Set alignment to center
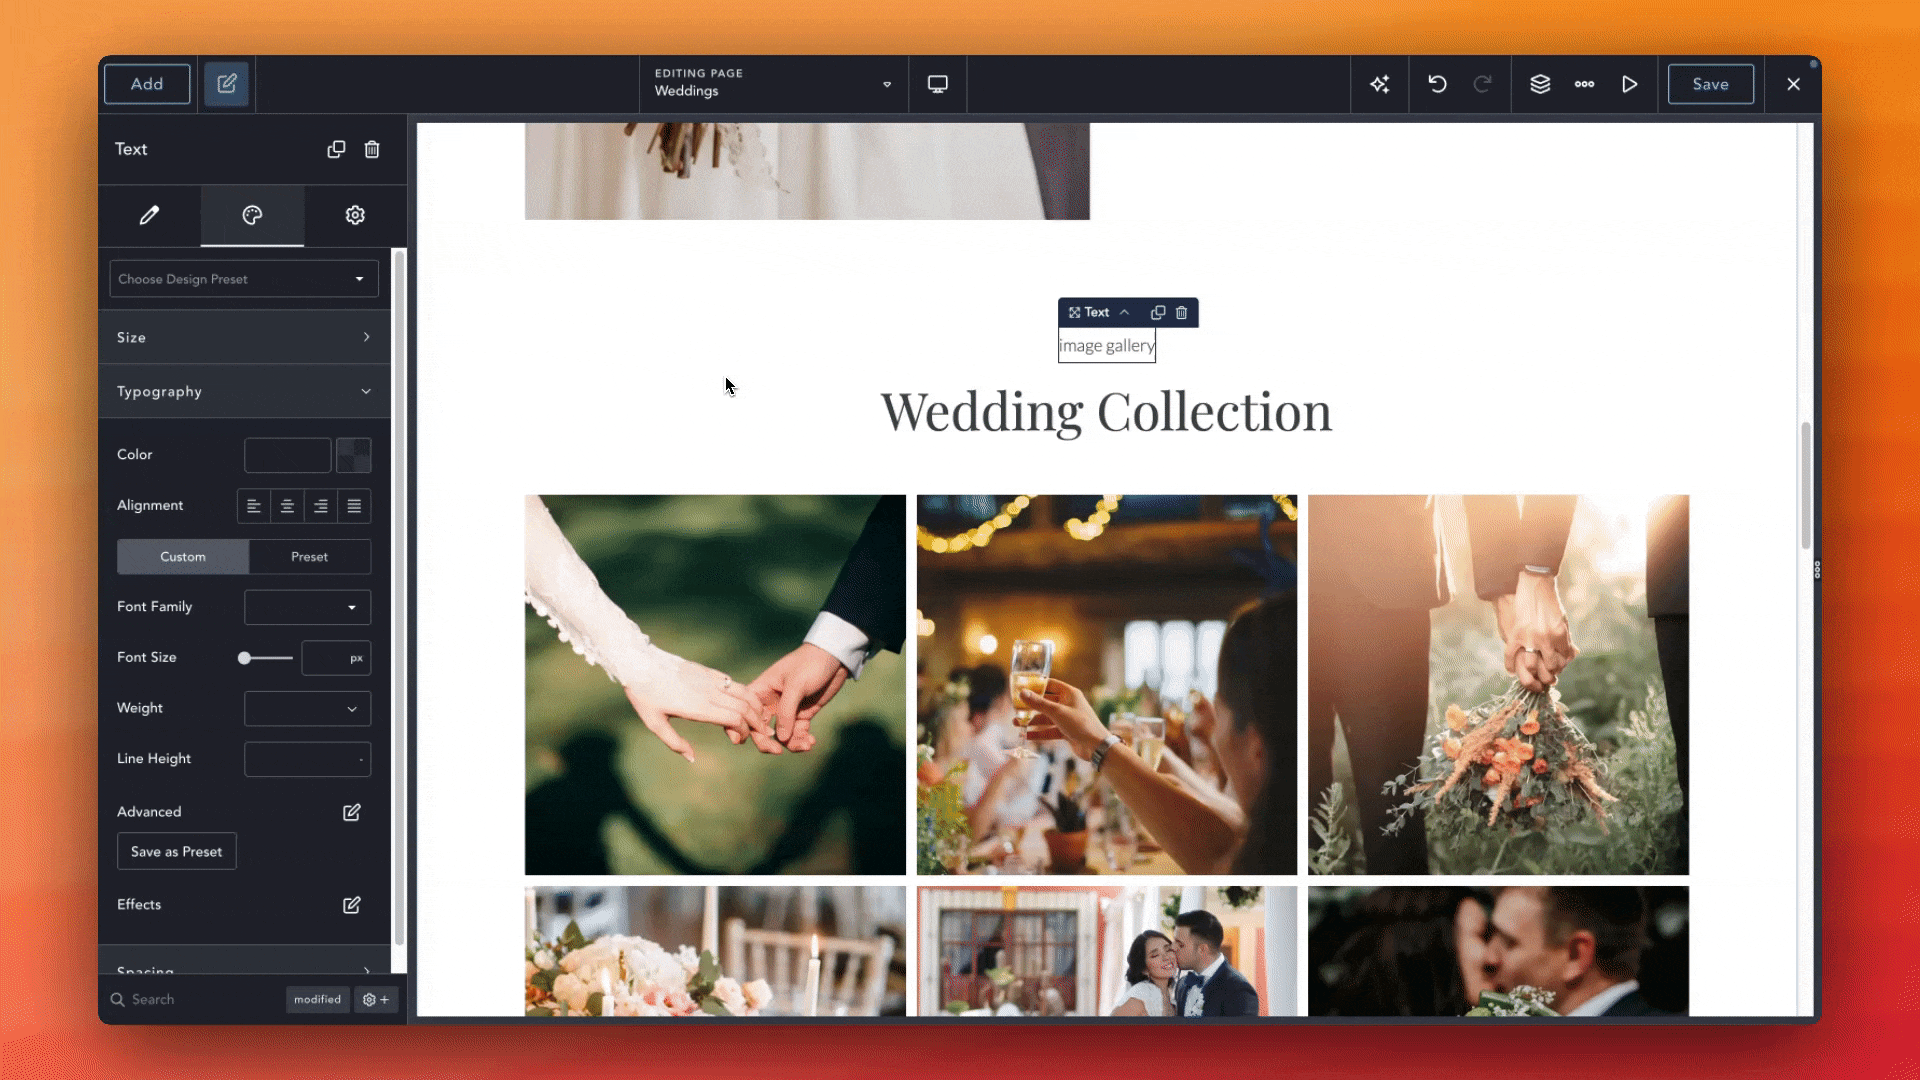Image resolution: width=1920 pixels, height=1080 pixels. (287, 506)
